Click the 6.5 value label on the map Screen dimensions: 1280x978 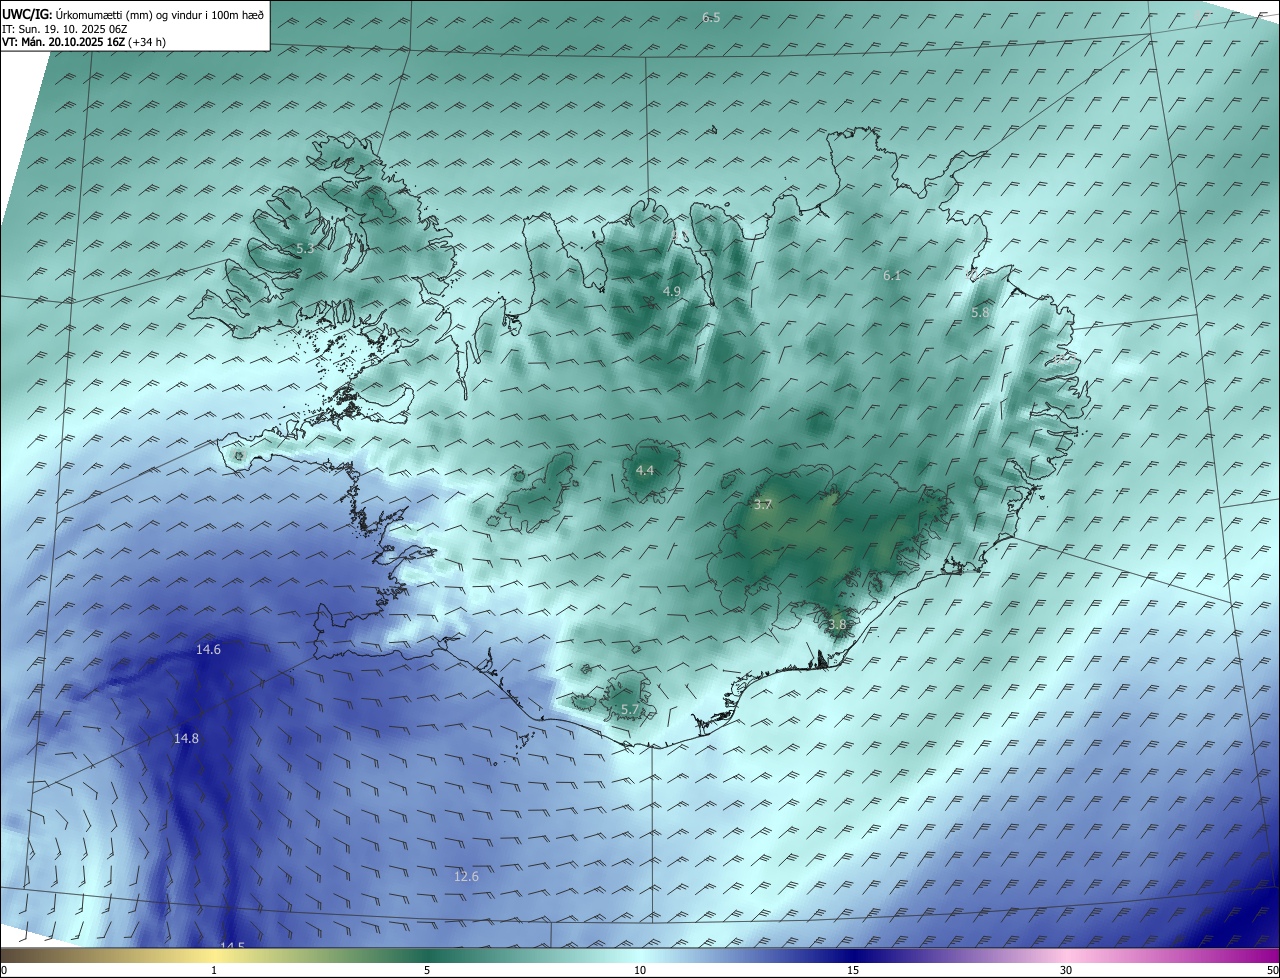coord(711,18)
